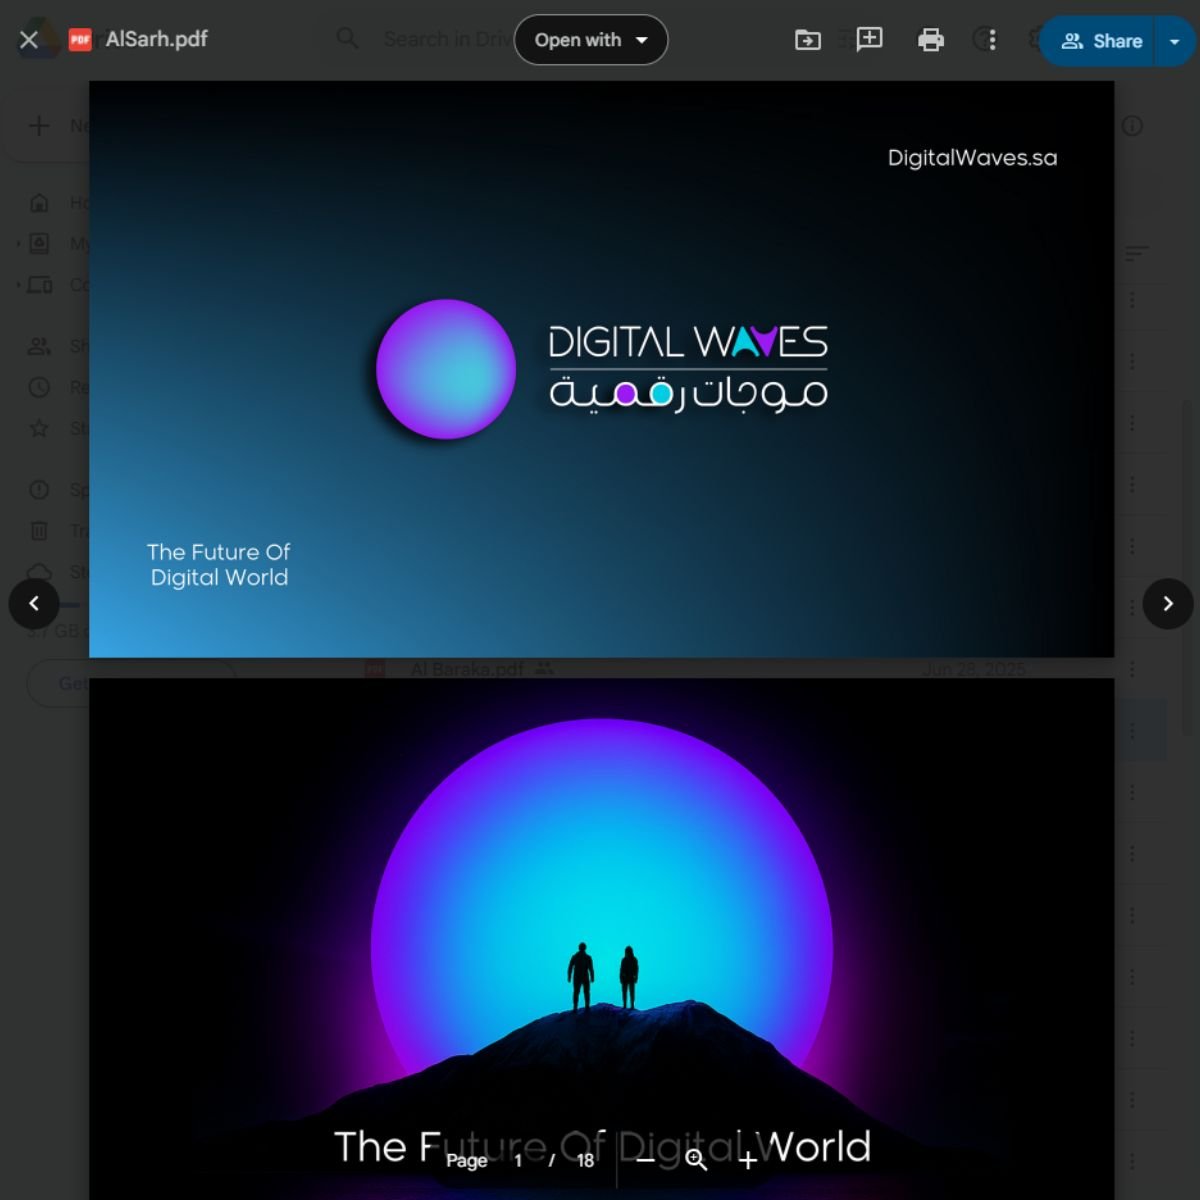
Task: Click the red PDF file type icon
Action: 80,40
